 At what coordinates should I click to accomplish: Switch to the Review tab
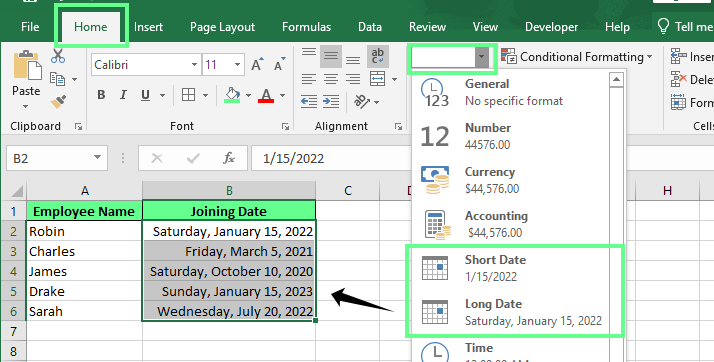tap(427, 27)
